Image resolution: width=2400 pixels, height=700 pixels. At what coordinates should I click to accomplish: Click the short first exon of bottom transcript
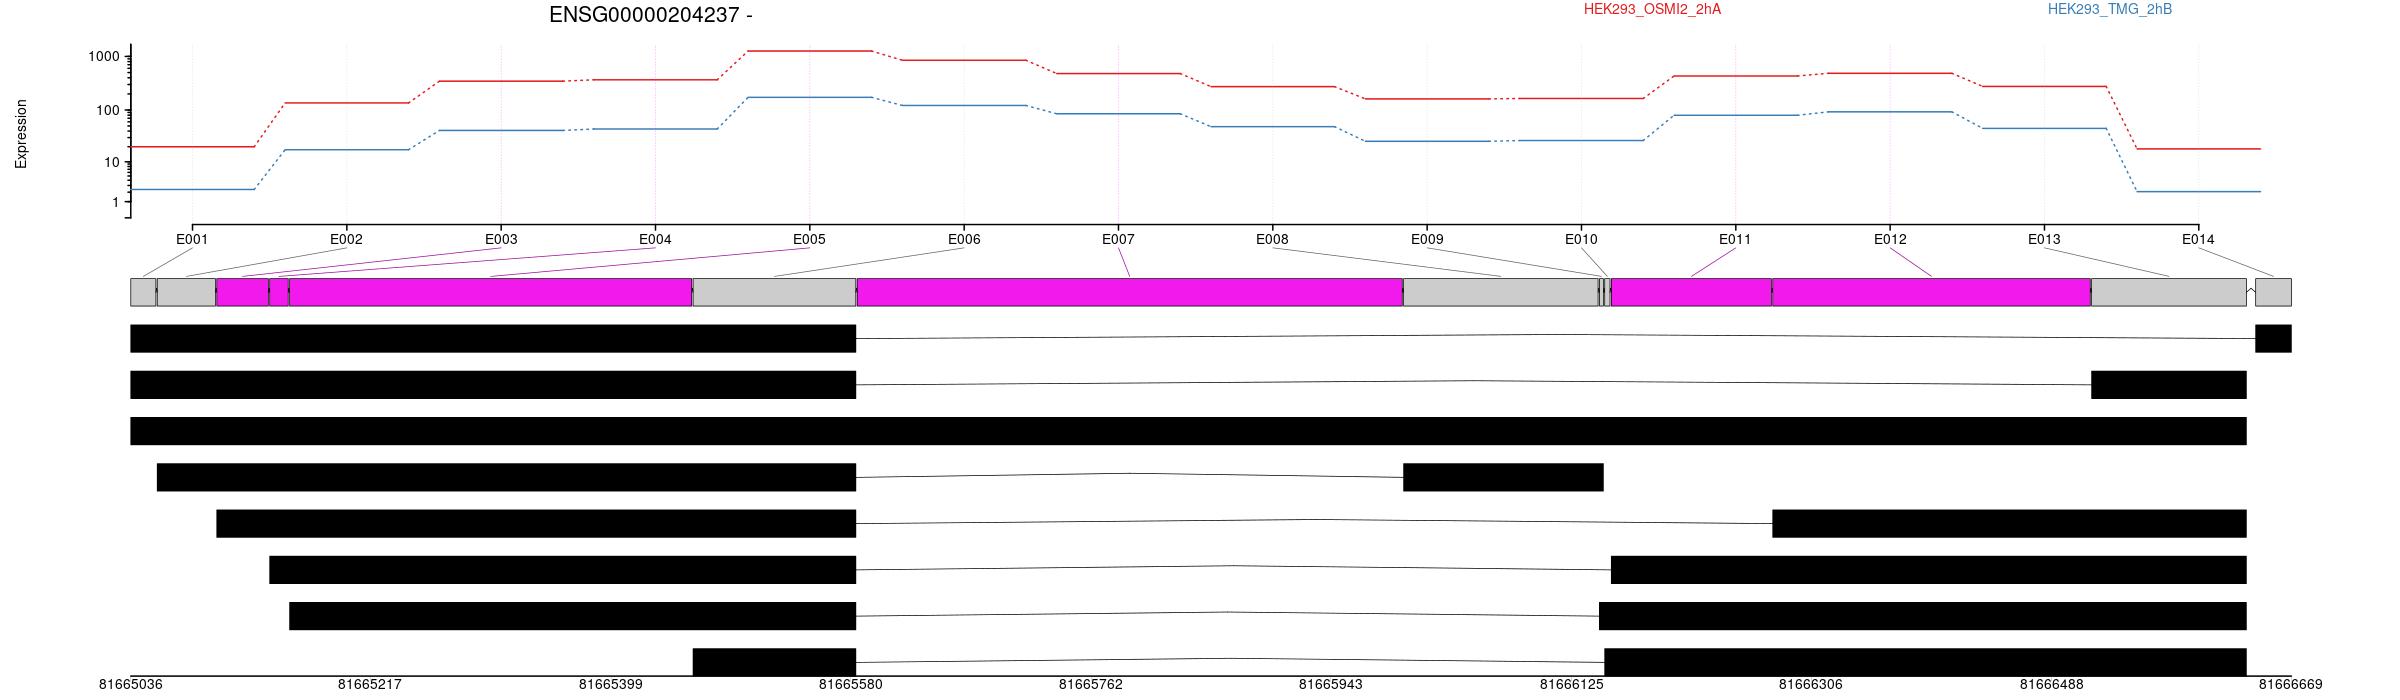pyautogui.click(x=774, y=662)
